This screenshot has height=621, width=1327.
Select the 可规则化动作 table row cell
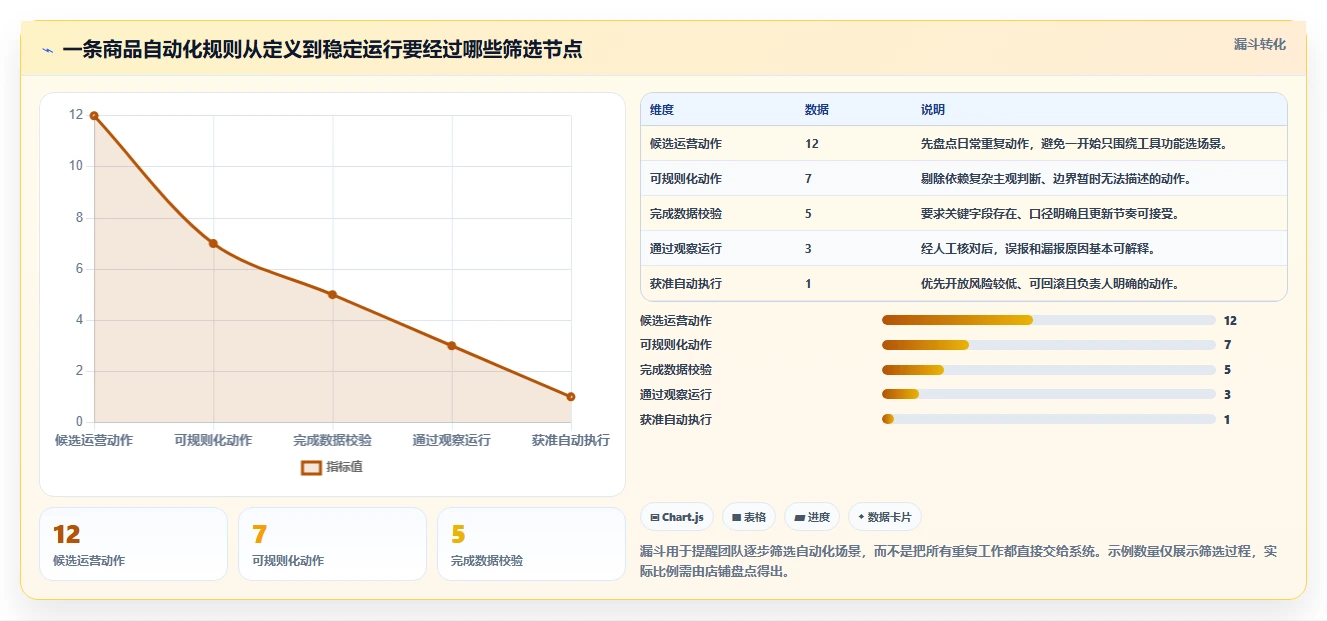[686, 179]
